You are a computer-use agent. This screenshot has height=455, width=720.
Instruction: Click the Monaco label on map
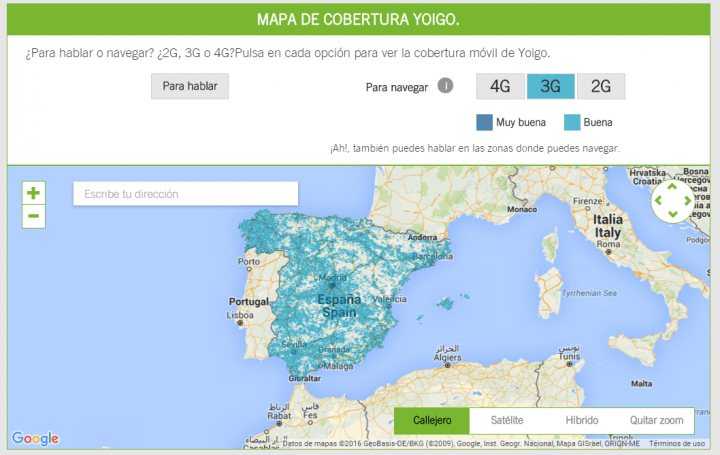click(522, 209)
